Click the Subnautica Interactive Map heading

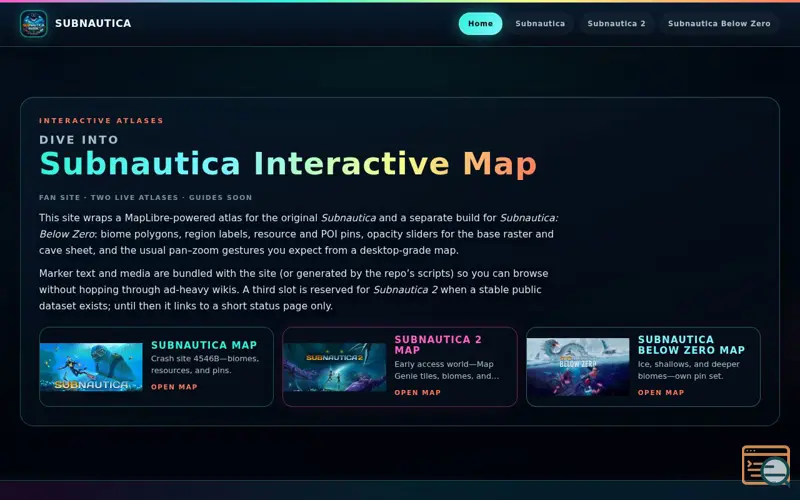(288, 164)
